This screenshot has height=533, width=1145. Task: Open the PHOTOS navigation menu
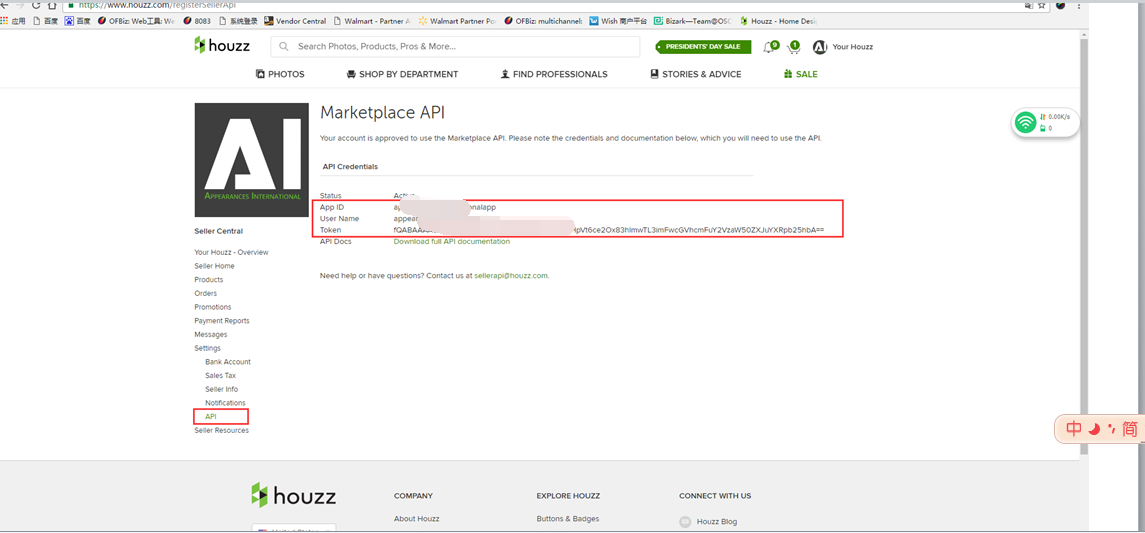click(x=280, y=74)
